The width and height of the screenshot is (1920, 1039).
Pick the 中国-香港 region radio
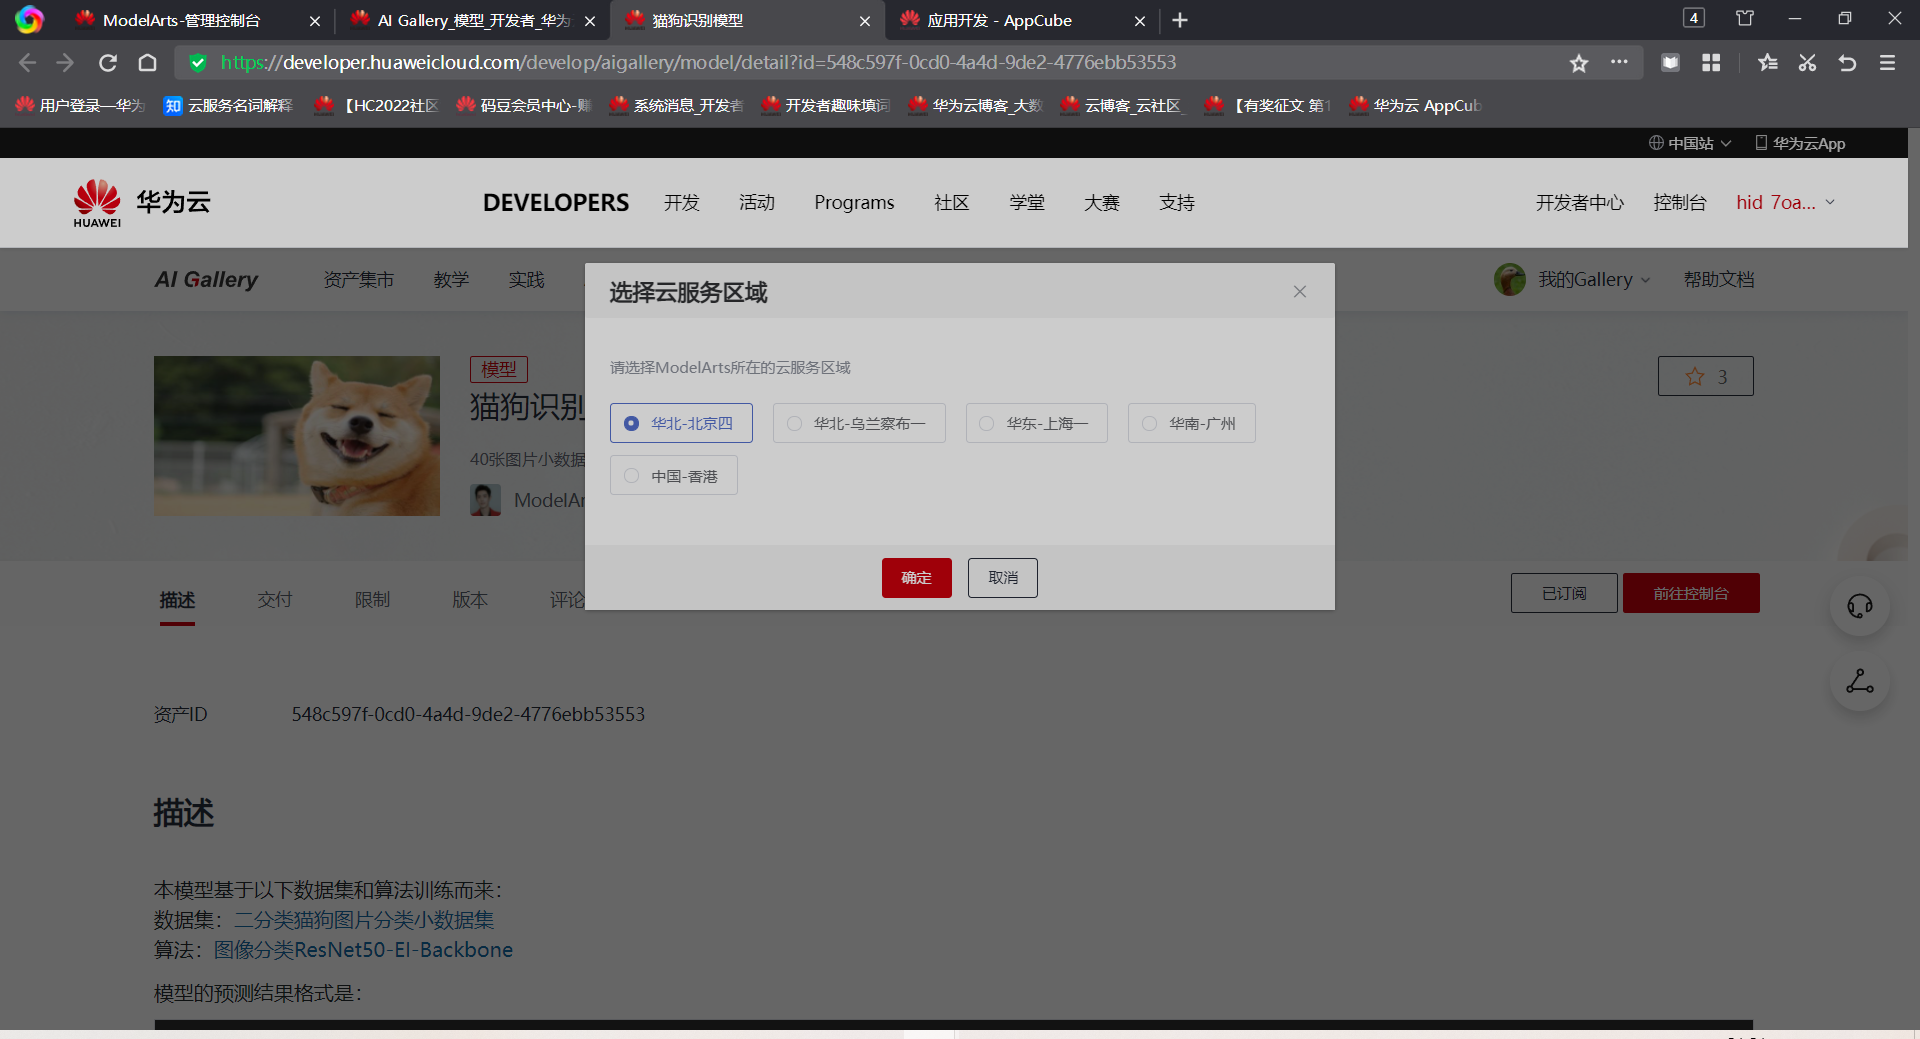[x=673, y=475]
